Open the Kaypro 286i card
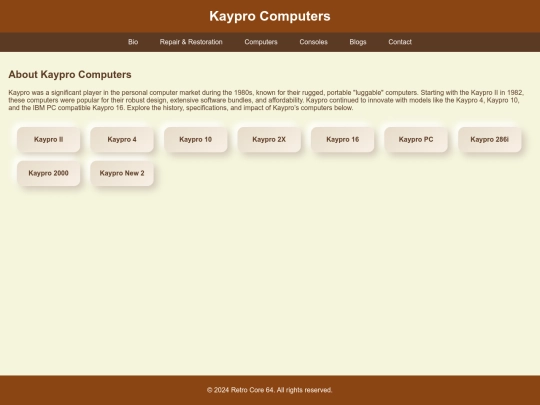Viewport: 540px width, 405px height. click(x=490, y=139)
